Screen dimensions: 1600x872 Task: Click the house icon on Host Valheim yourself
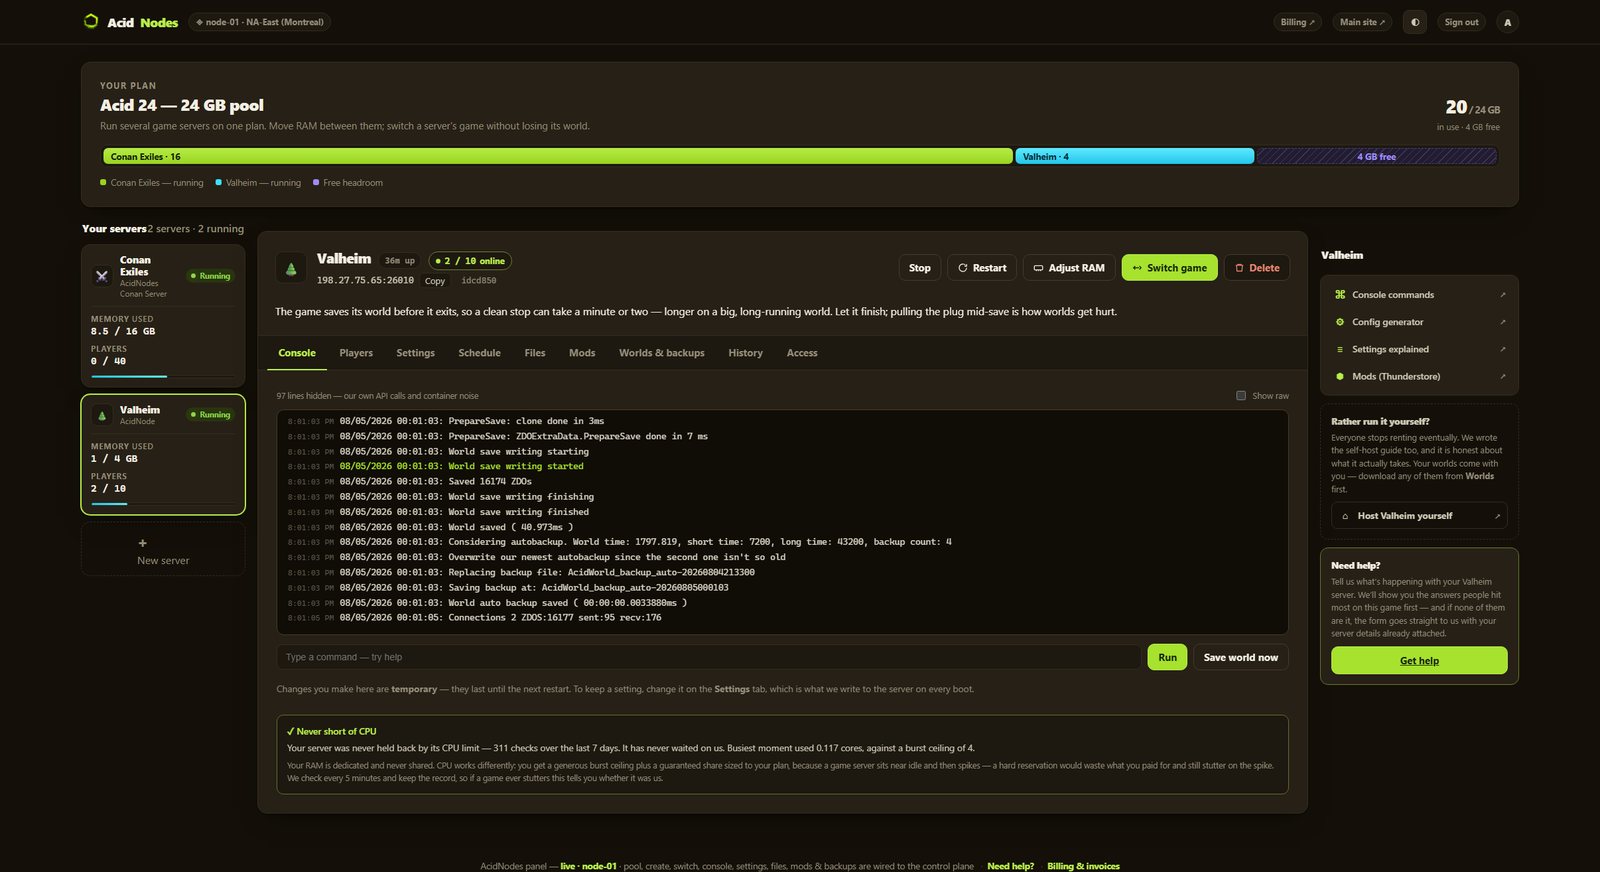[1345, 516]
